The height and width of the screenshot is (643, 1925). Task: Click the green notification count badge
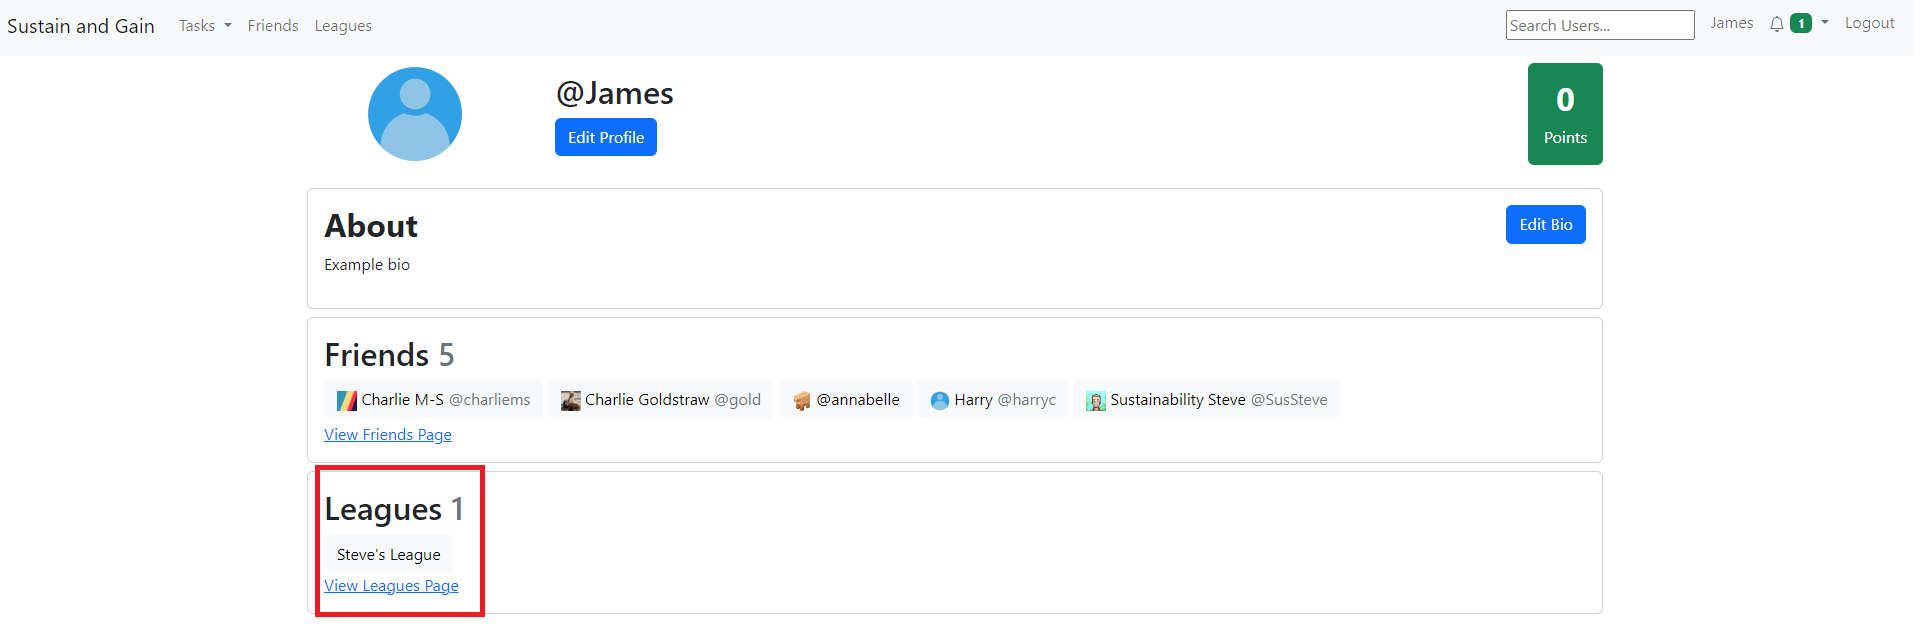click(1800, 24)
